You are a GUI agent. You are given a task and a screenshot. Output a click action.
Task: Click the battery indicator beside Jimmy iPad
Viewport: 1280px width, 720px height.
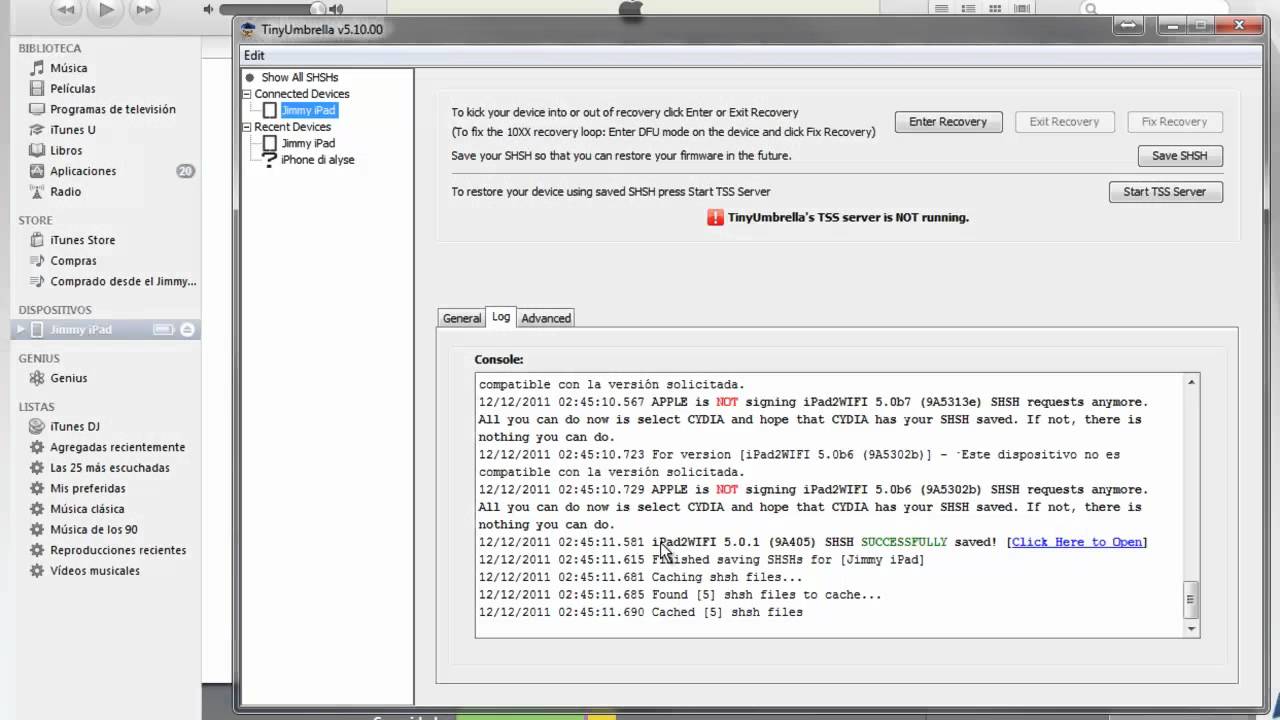click(164, 330)
